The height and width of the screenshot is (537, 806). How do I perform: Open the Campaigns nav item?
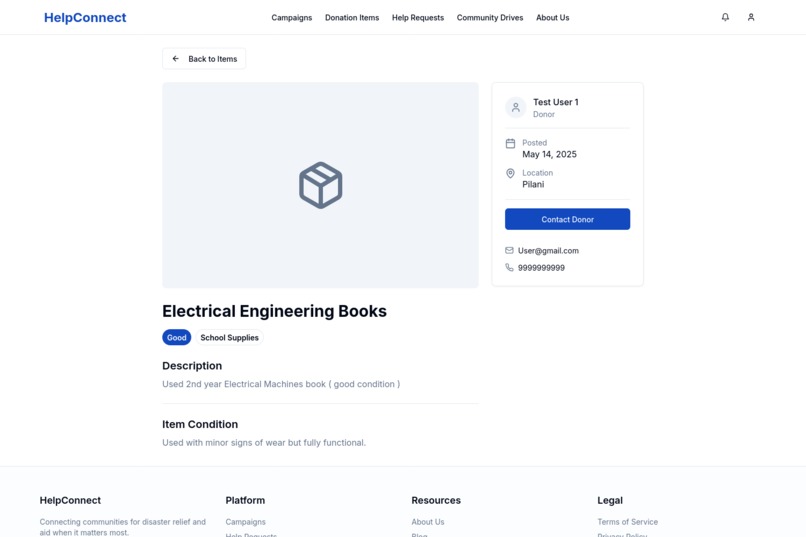[291, 17]
